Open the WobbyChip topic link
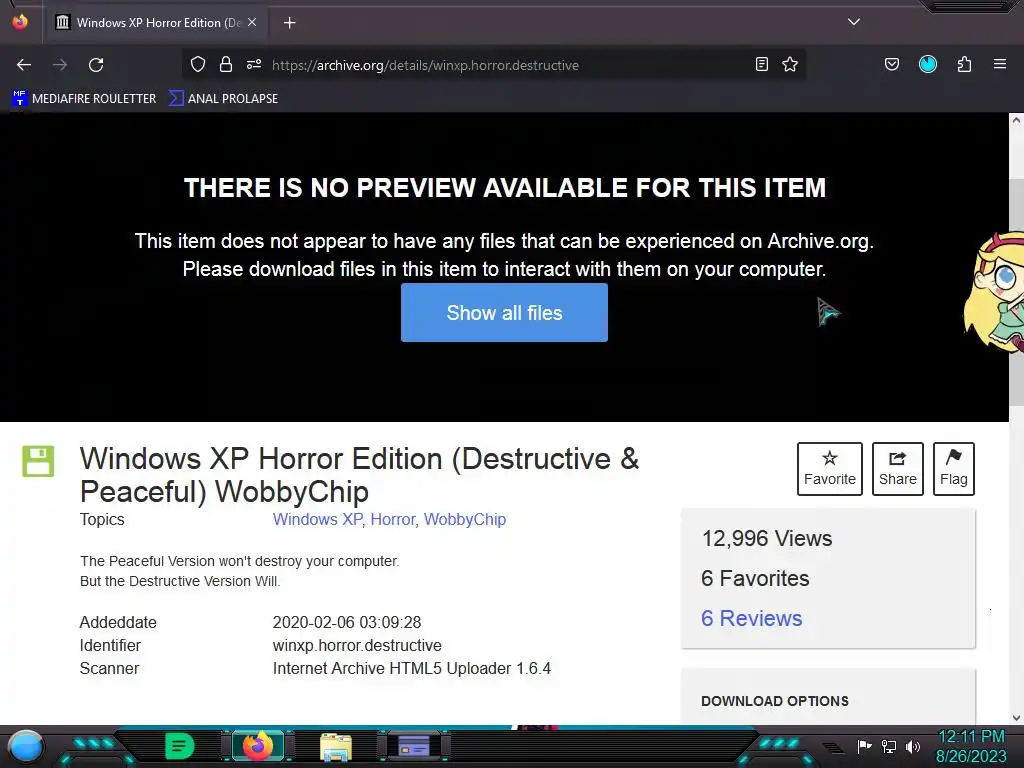 tap(465, 520)
